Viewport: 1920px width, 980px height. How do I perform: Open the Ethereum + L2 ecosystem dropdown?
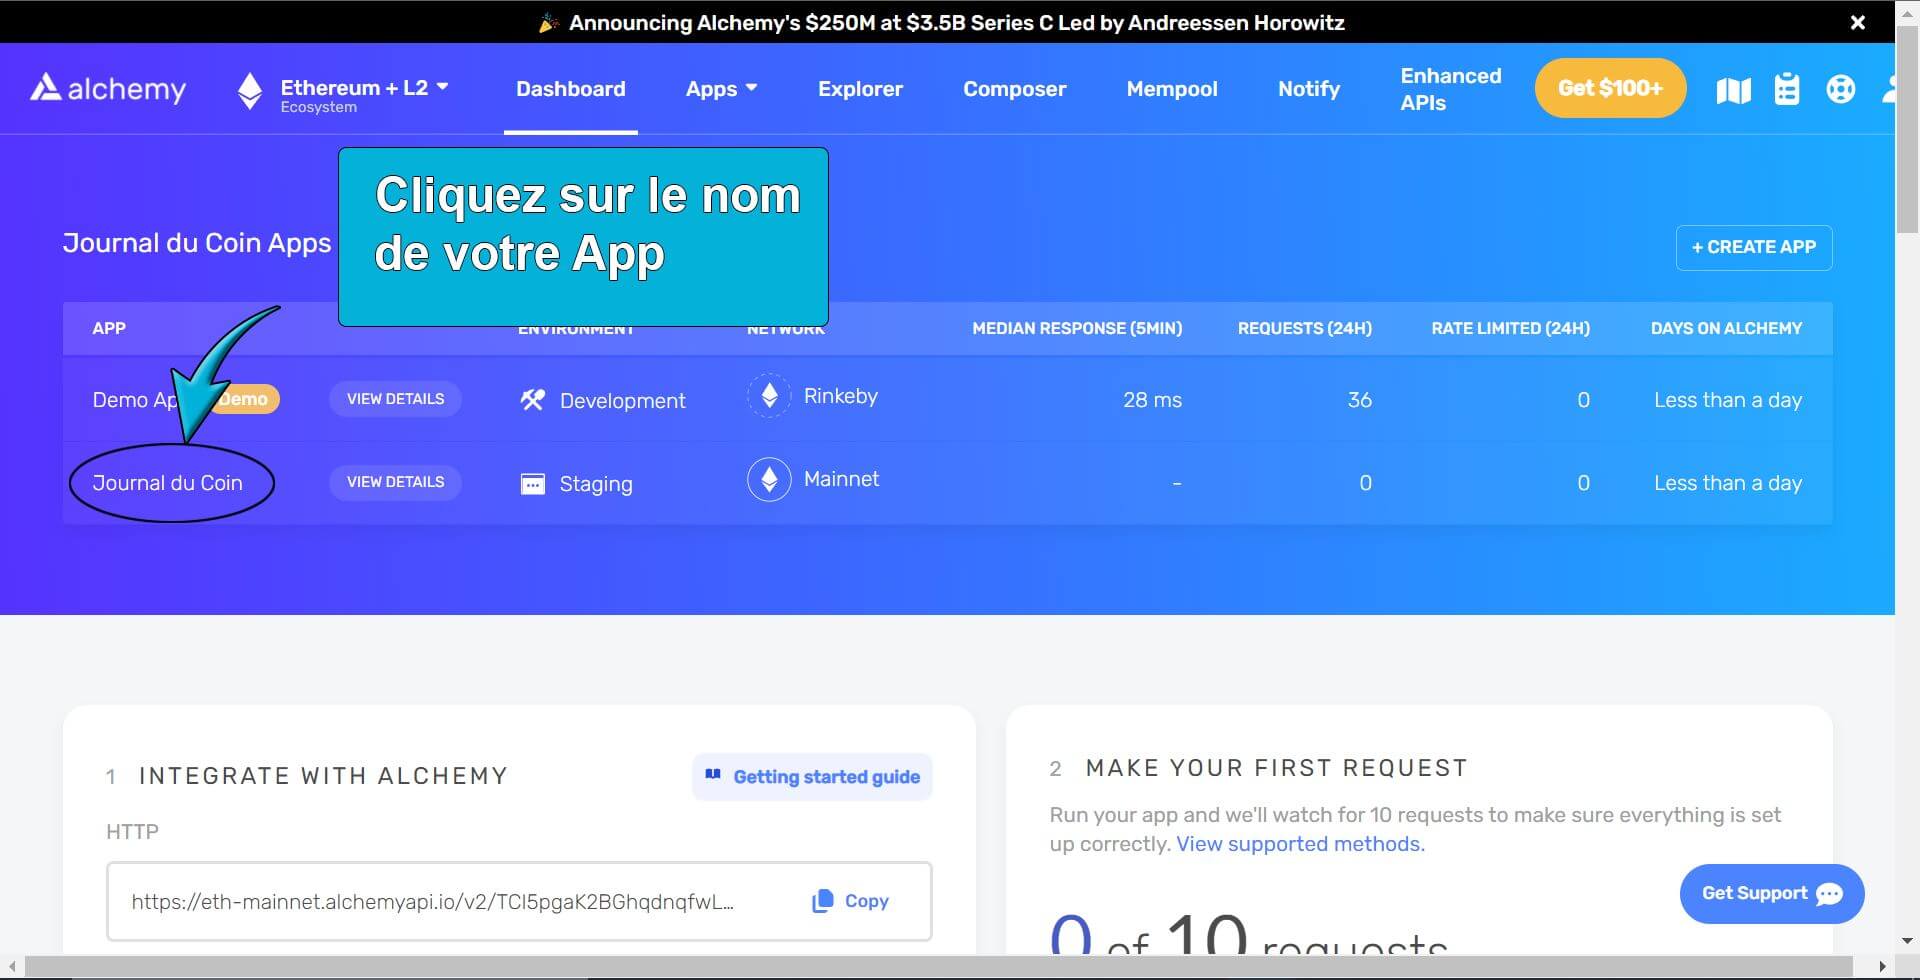tap(343, 93)
